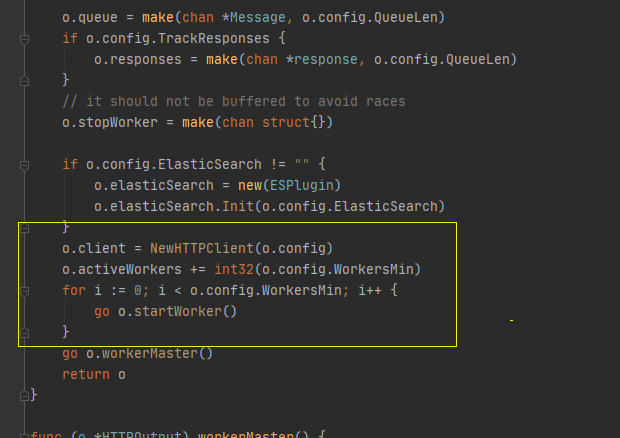Image resolution: width=620 pixels, height=438 pixels.
Task: Click fold end marker after 'return o'
Action: (x=25, y=396)
